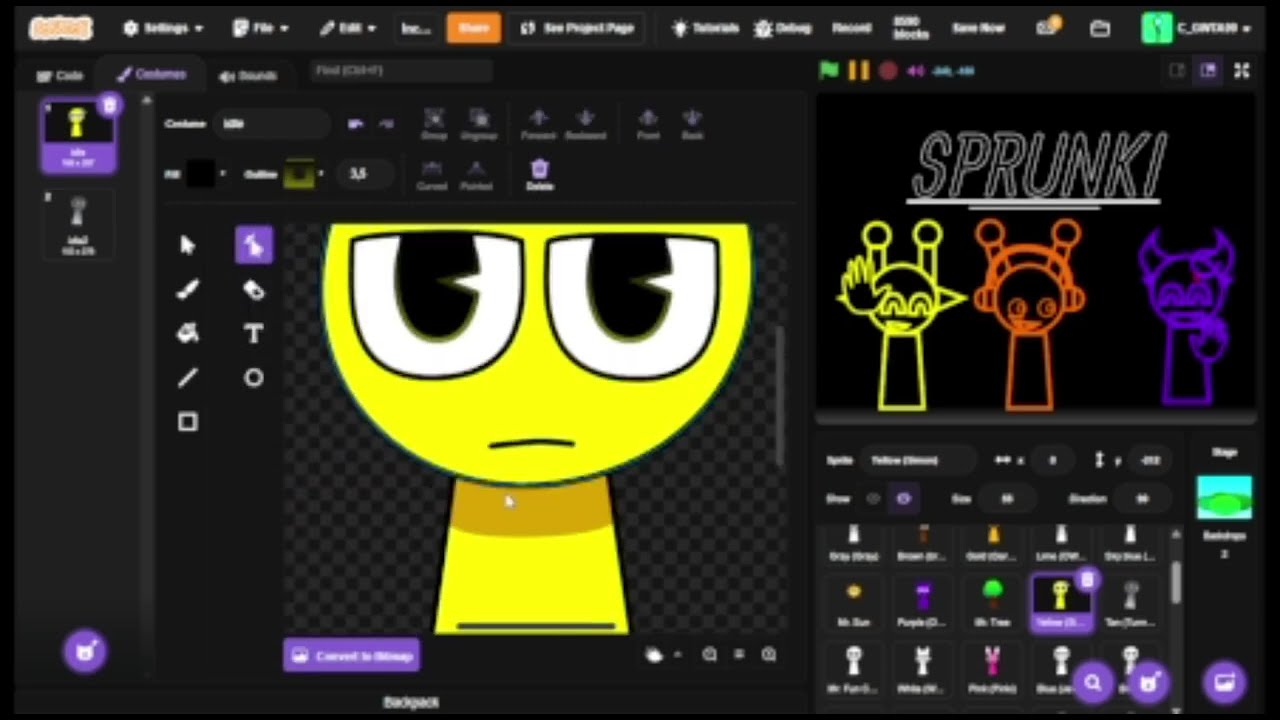Click the outline width input field

coord(363,174)
